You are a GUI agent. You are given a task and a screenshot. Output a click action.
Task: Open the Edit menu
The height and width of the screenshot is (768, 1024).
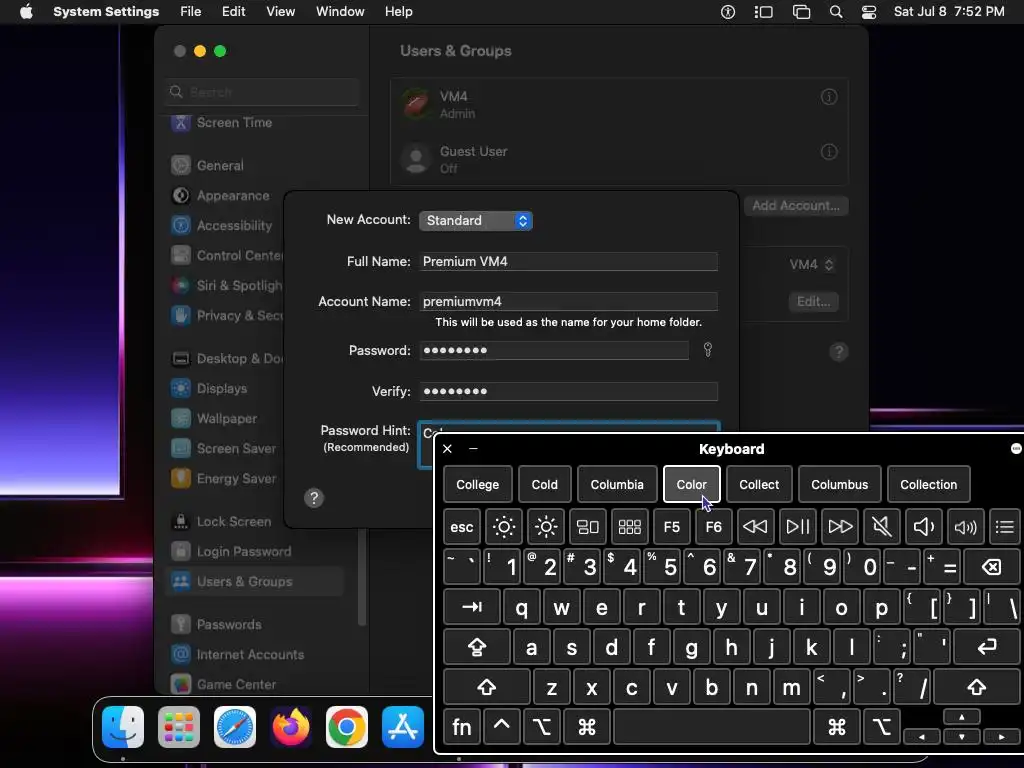point(233,12)
